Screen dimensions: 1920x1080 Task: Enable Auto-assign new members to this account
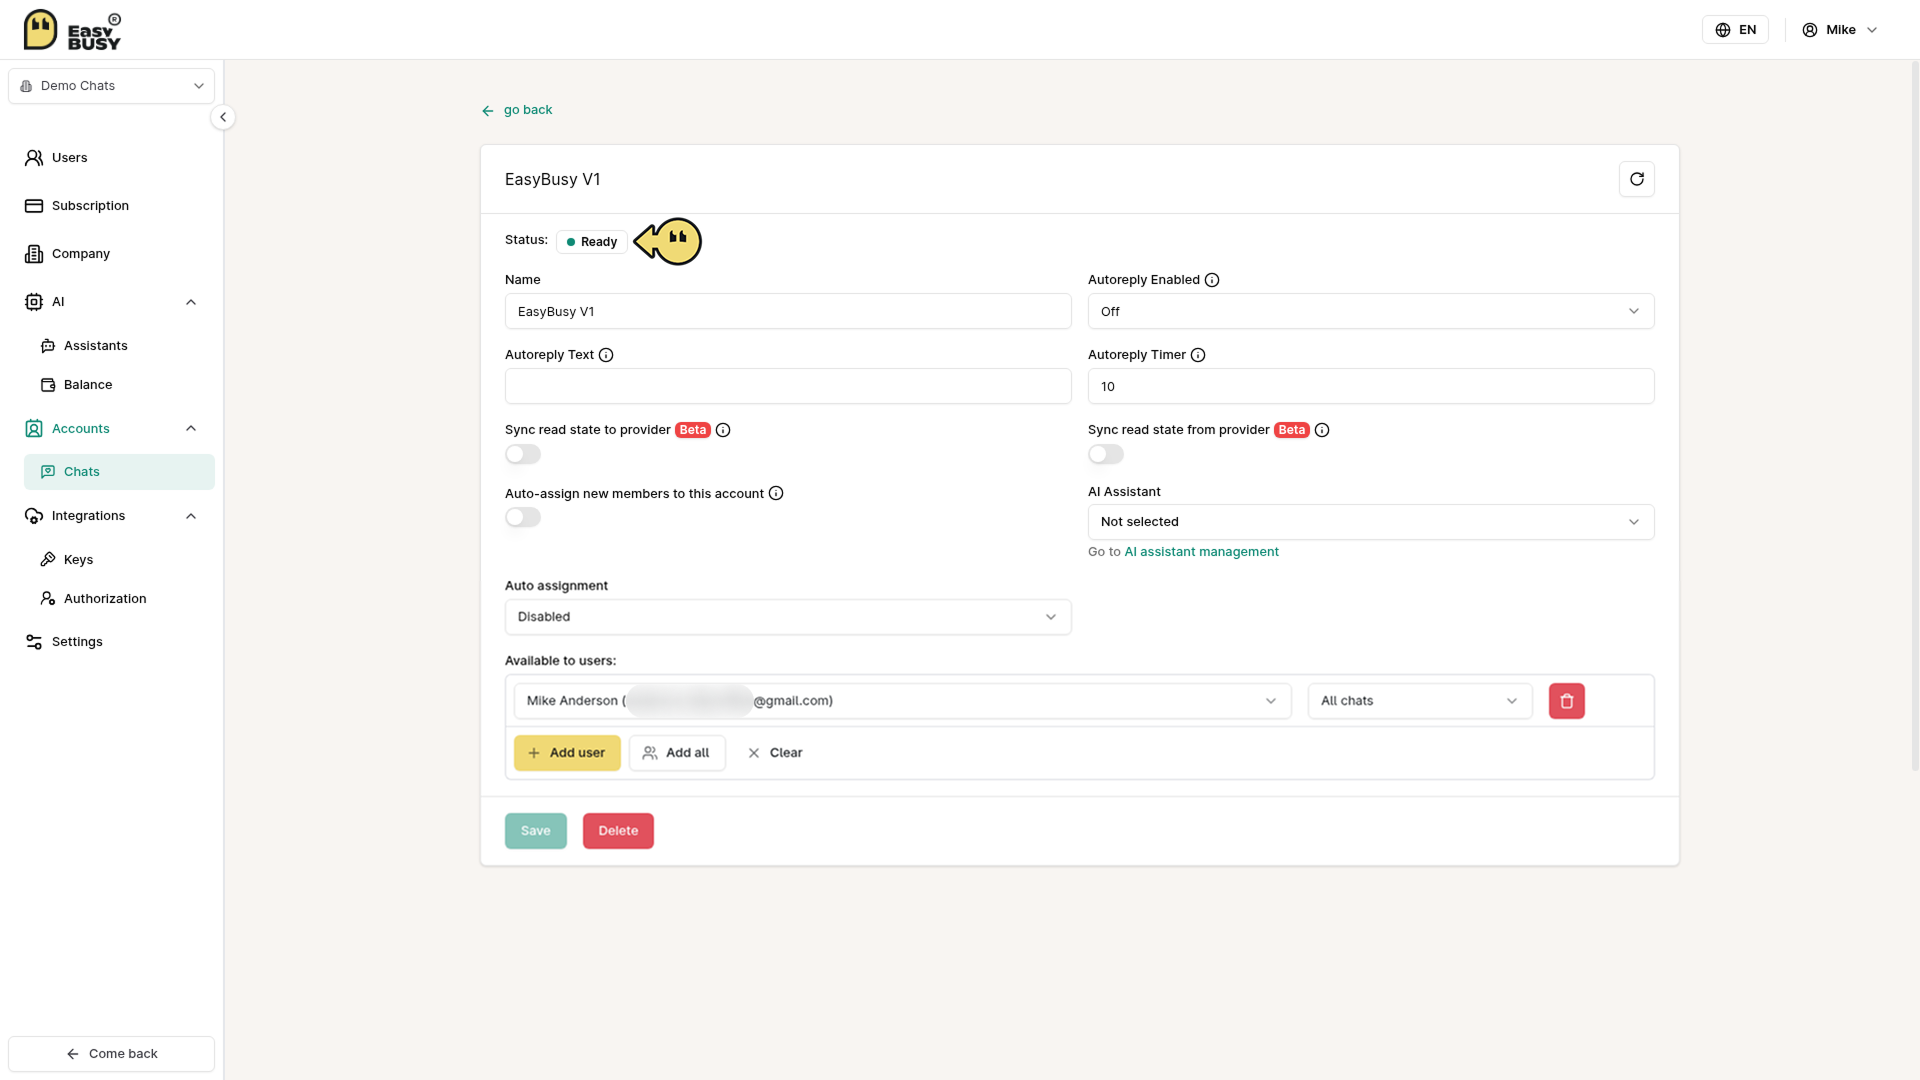(523, 517)
